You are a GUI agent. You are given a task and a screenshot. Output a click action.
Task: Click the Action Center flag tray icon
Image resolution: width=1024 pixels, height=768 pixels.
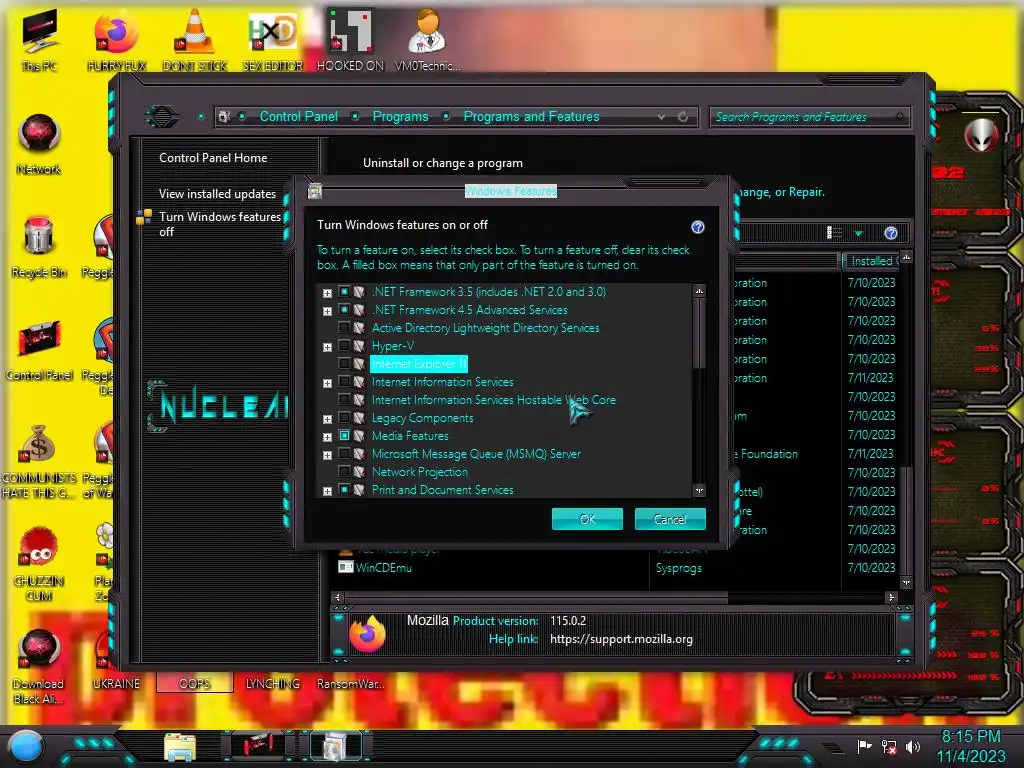[864, 746]
